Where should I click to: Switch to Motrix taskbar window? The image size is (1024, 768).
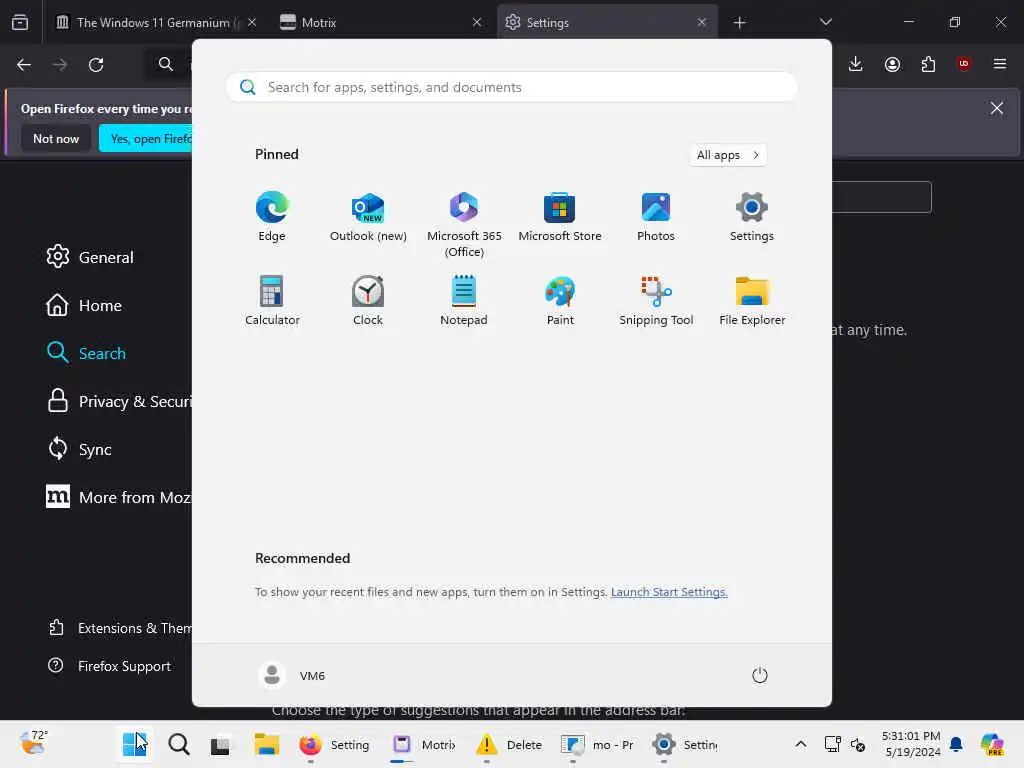[x=425, y=744]
